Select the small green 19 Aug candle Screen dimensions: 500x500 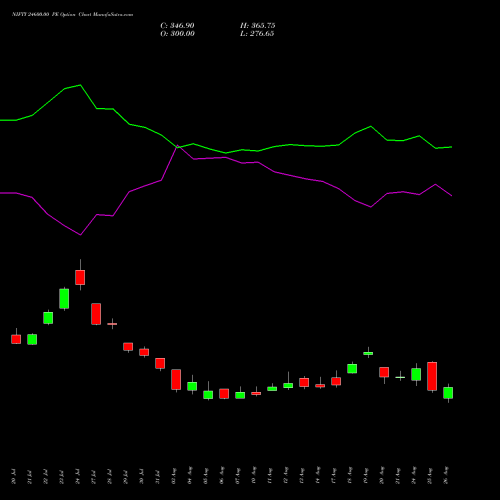pyautogui.click(x=368, y=353)
